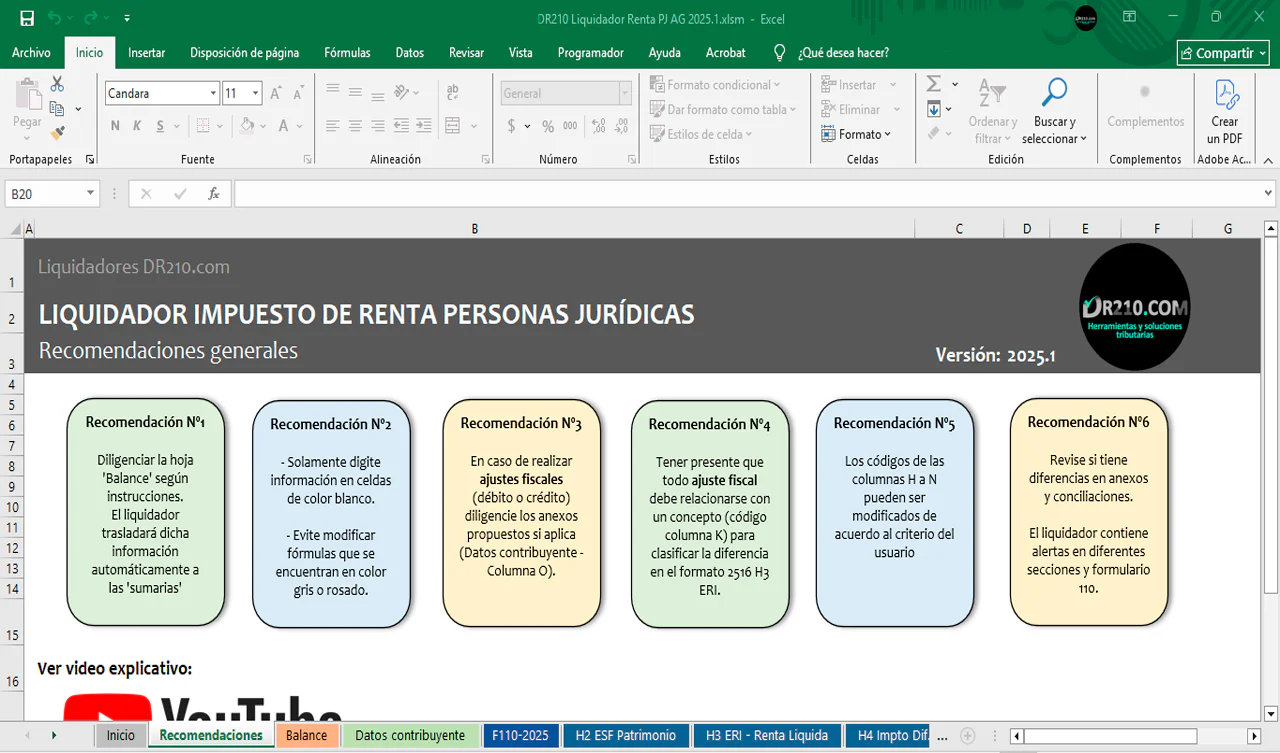The height and width of the screenshot is (753, 1280).
Task: Expand the Formato cells dropdown
Action: point(857,134)
